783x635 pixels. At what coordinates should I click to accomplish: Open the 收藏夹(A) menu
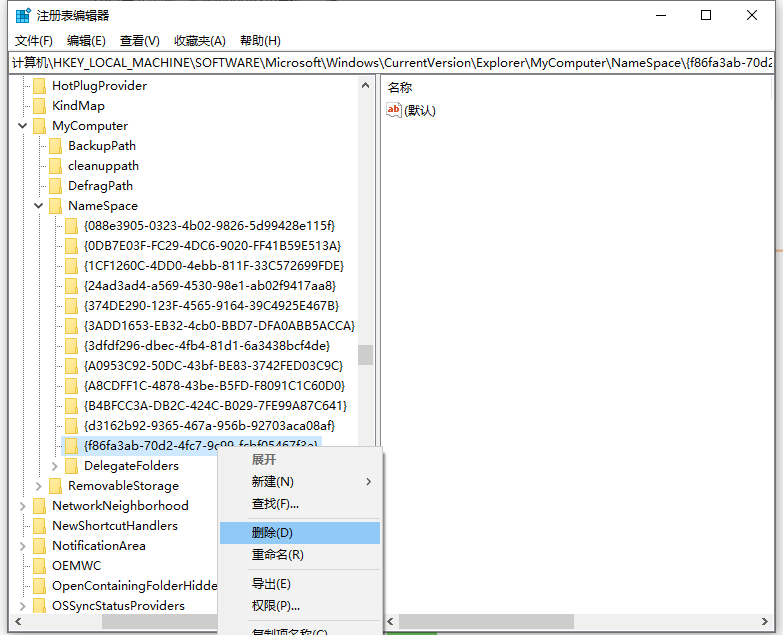tap(200, 41)
